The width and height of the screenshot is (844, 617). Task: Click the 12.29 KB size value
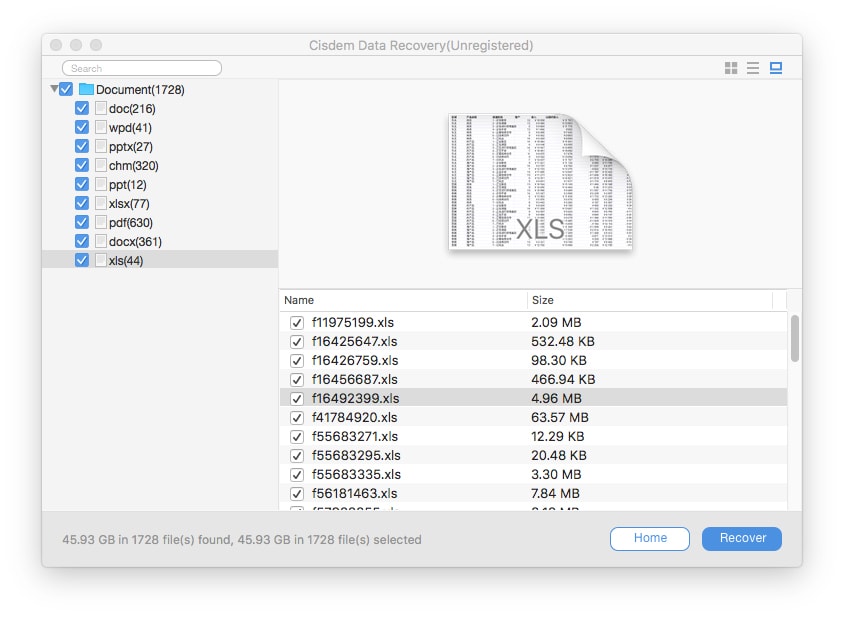click(x=557, y=436)
